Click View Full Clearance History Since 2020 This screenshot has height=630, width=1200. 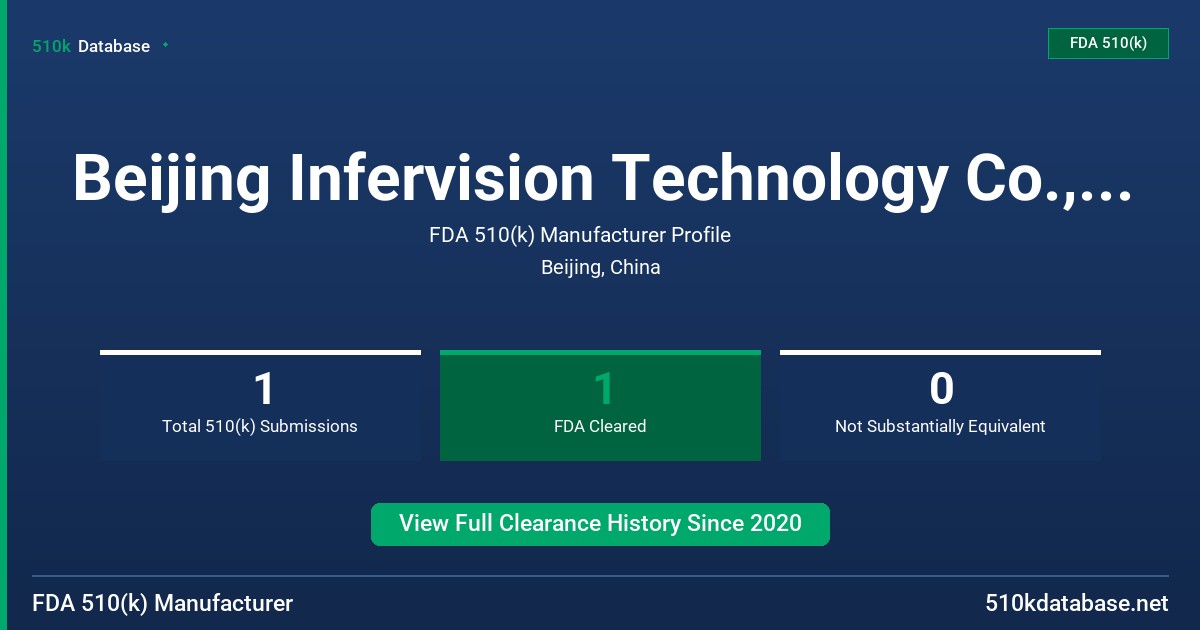(x=600, y=524)
